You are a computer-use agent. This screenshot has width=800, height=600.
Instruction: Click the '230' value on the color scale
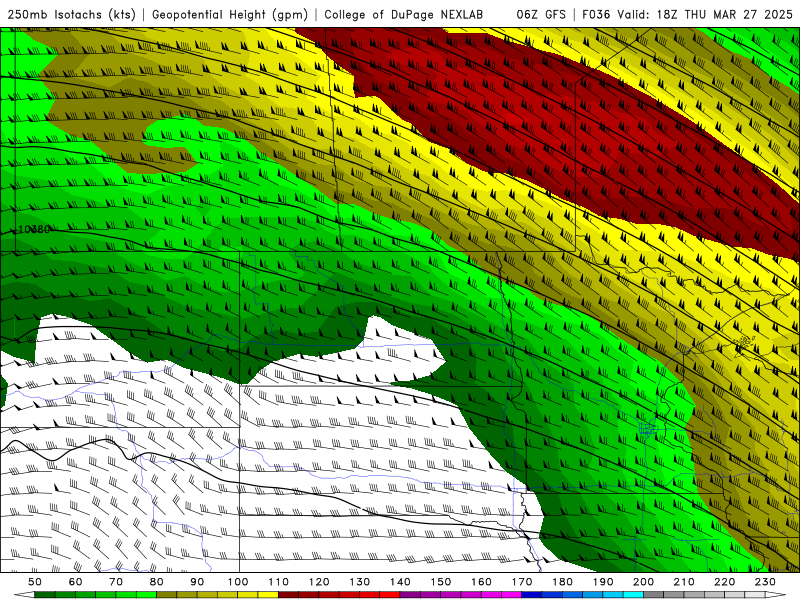[x=765, y=582]
